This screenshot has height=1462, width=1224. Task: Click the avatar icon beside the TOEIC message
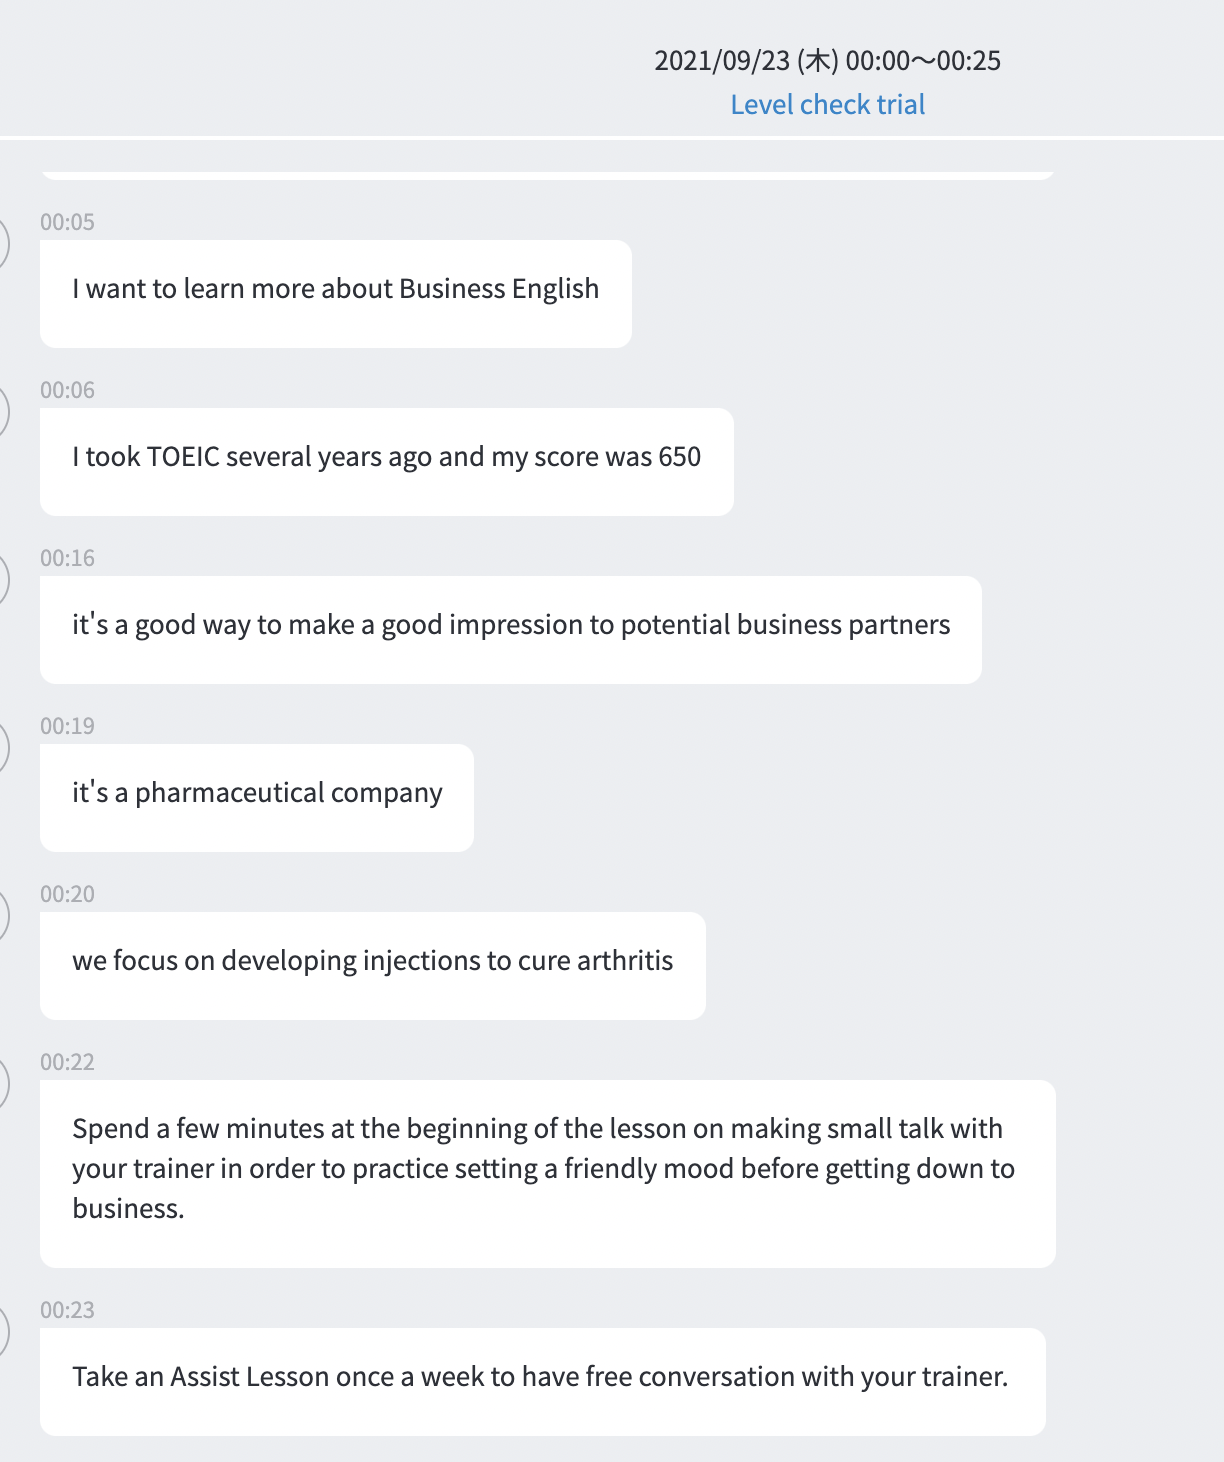pos(3,412)
